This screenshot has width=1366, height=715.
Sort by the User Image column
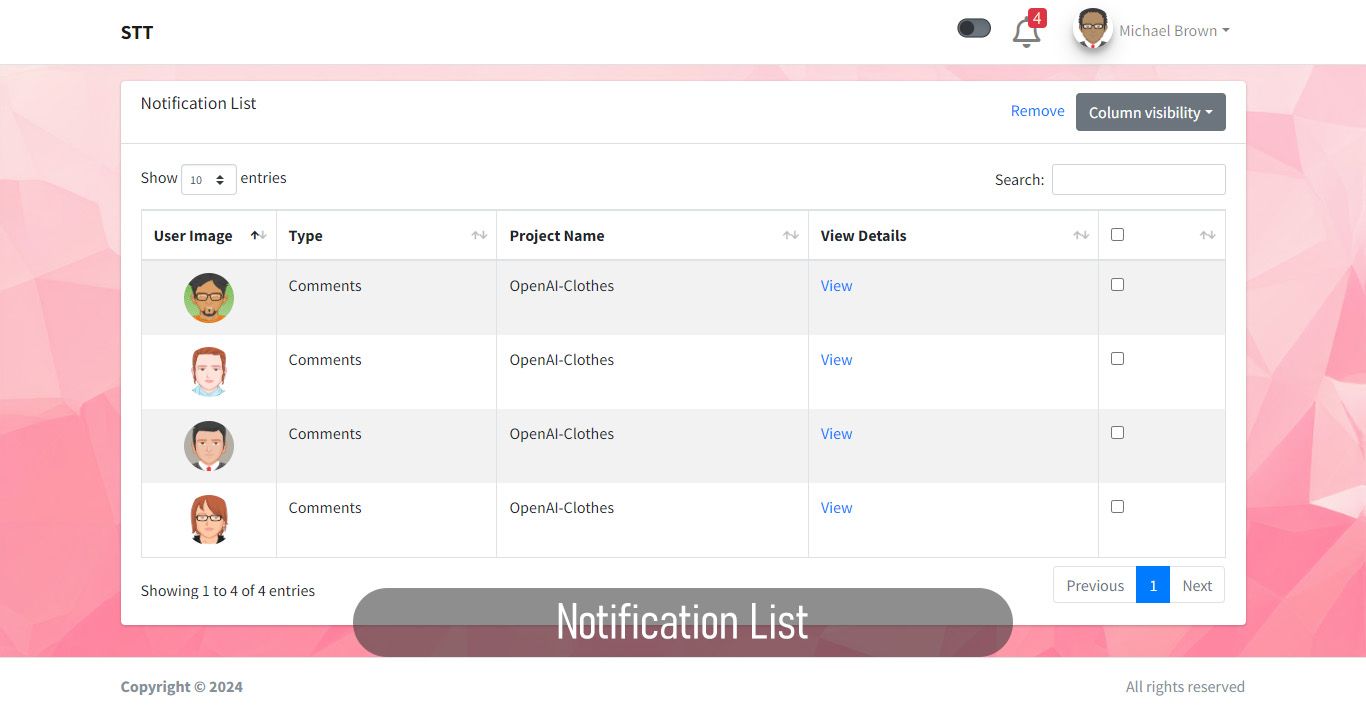209,236
